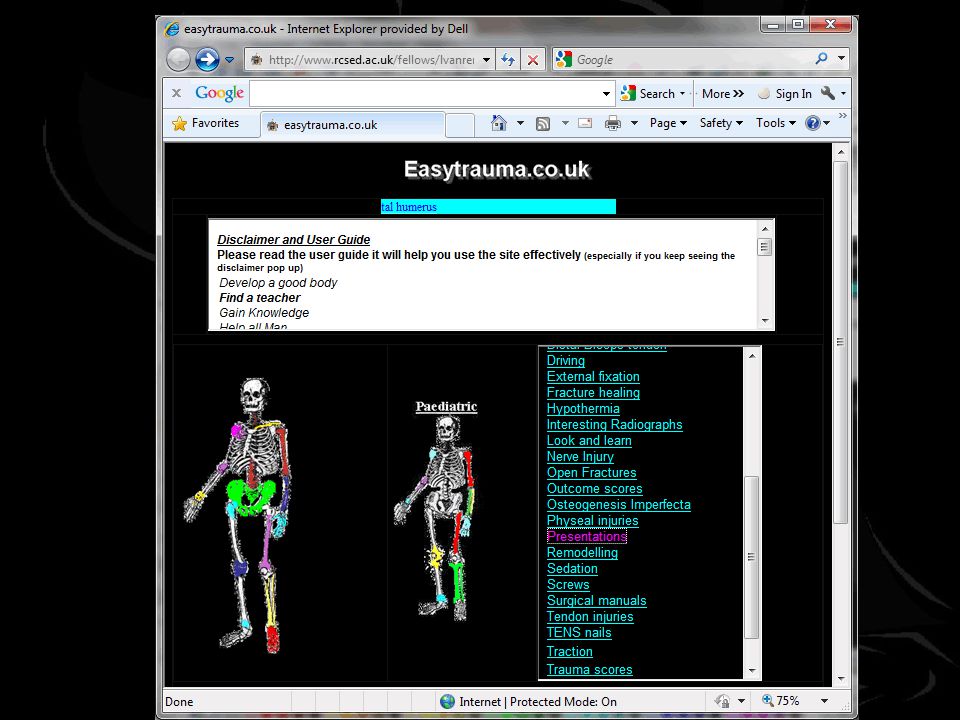Click the browser Back arrow button
This screenshot has height=720, width=960.
click(178, 59)
